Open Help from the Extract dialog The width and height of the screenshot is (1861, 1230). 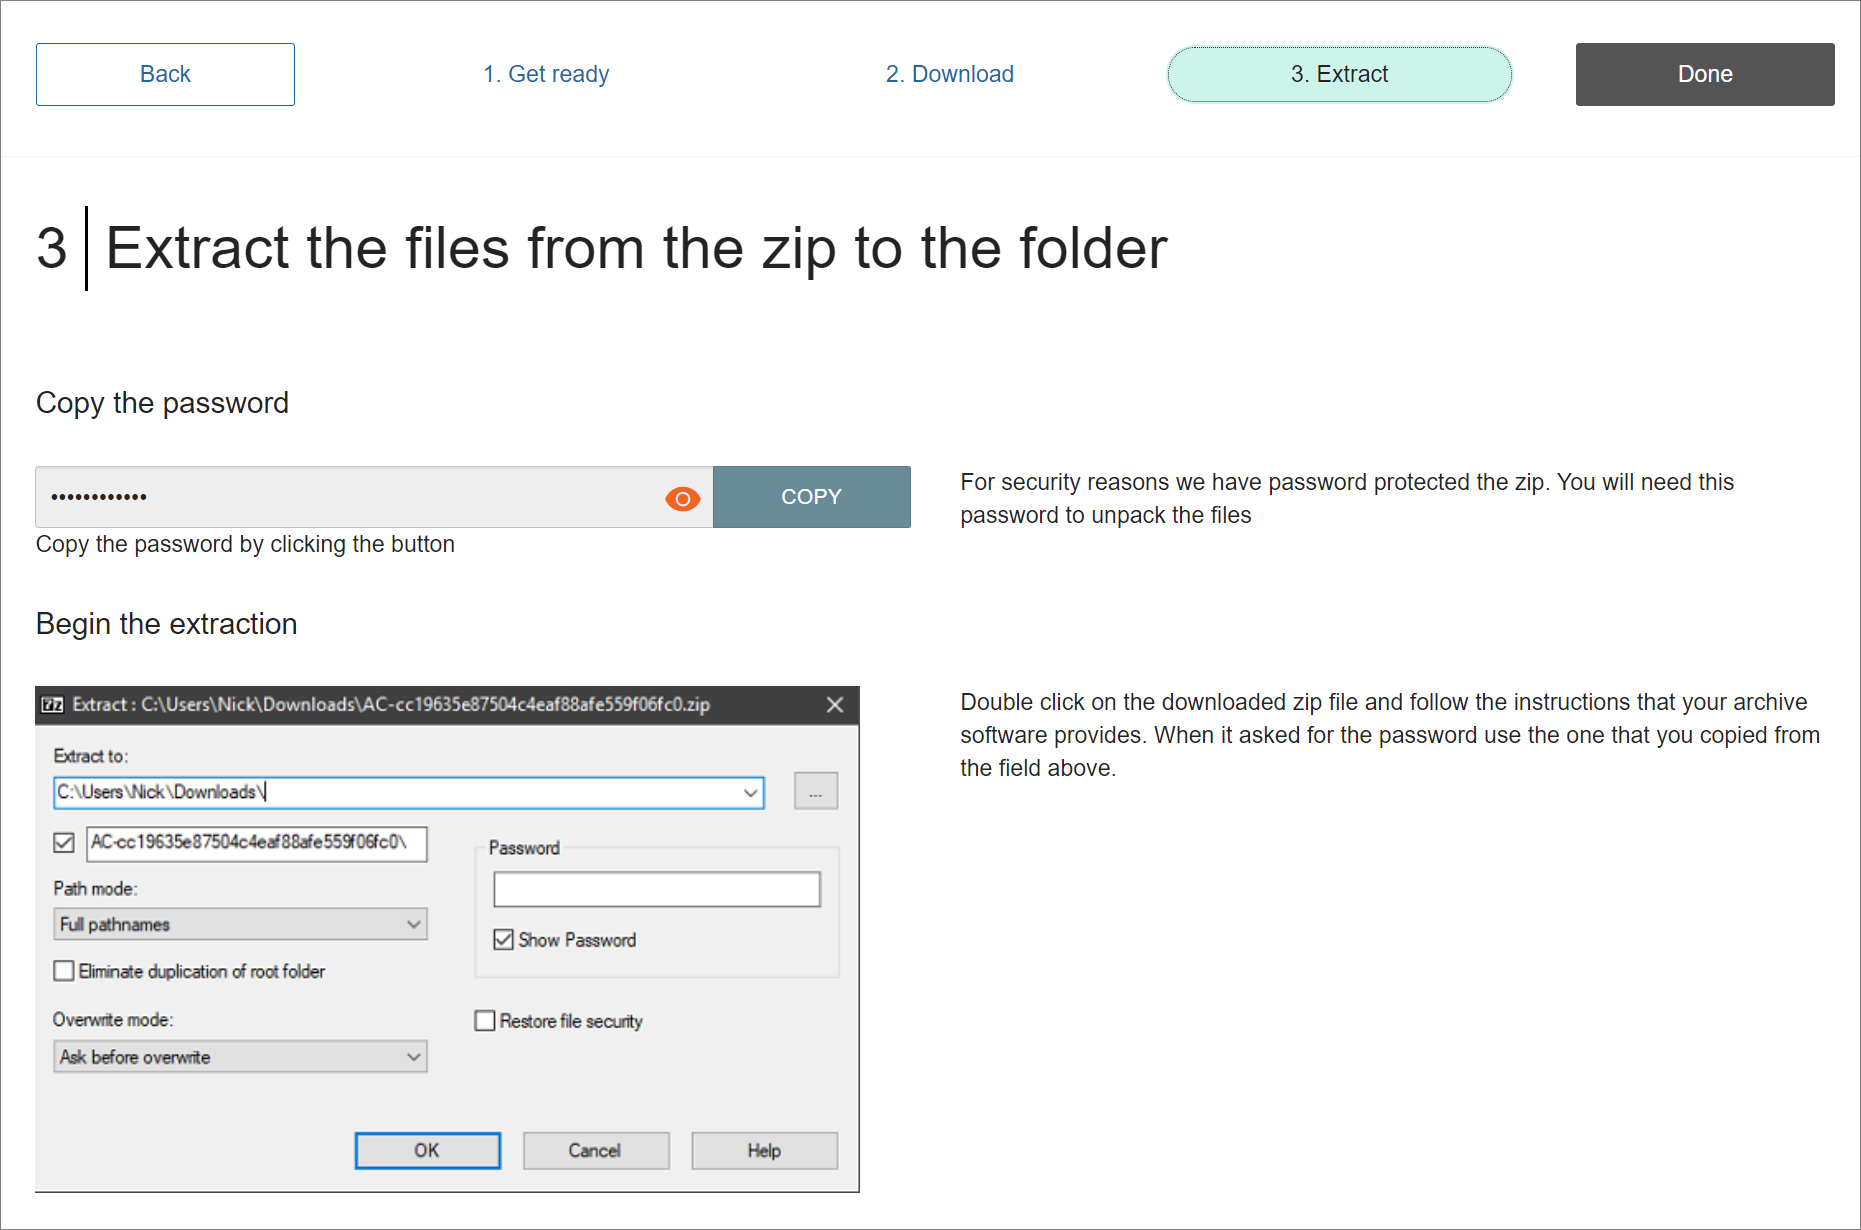[763, 1149]
